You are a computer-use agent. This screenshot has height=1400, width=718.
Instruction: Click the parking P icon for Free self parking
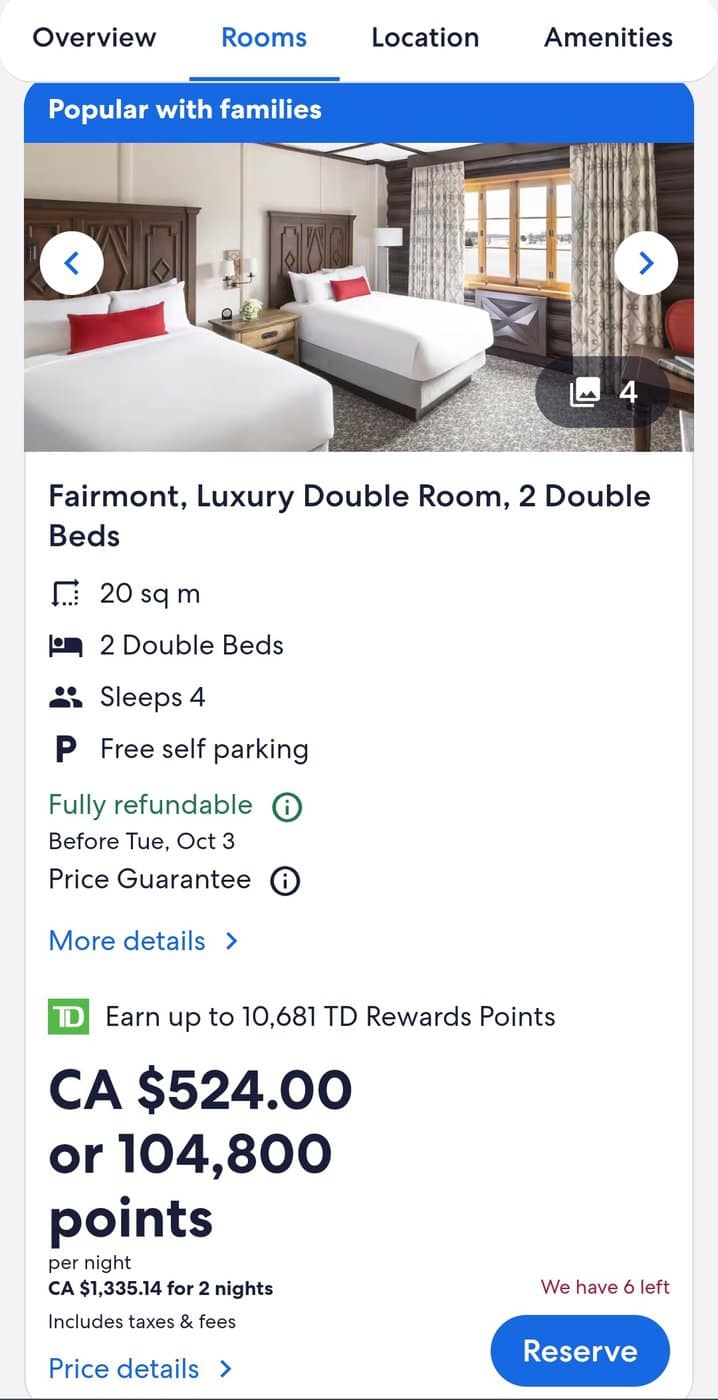64,748
